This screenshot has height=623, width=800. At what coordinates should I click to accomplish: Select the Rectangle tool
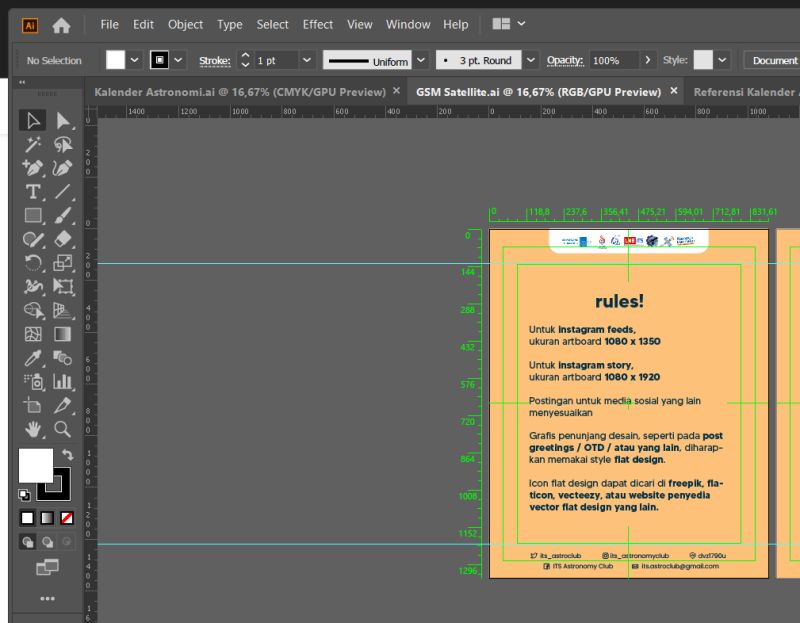pyautogui.click(x=31, y=215)
